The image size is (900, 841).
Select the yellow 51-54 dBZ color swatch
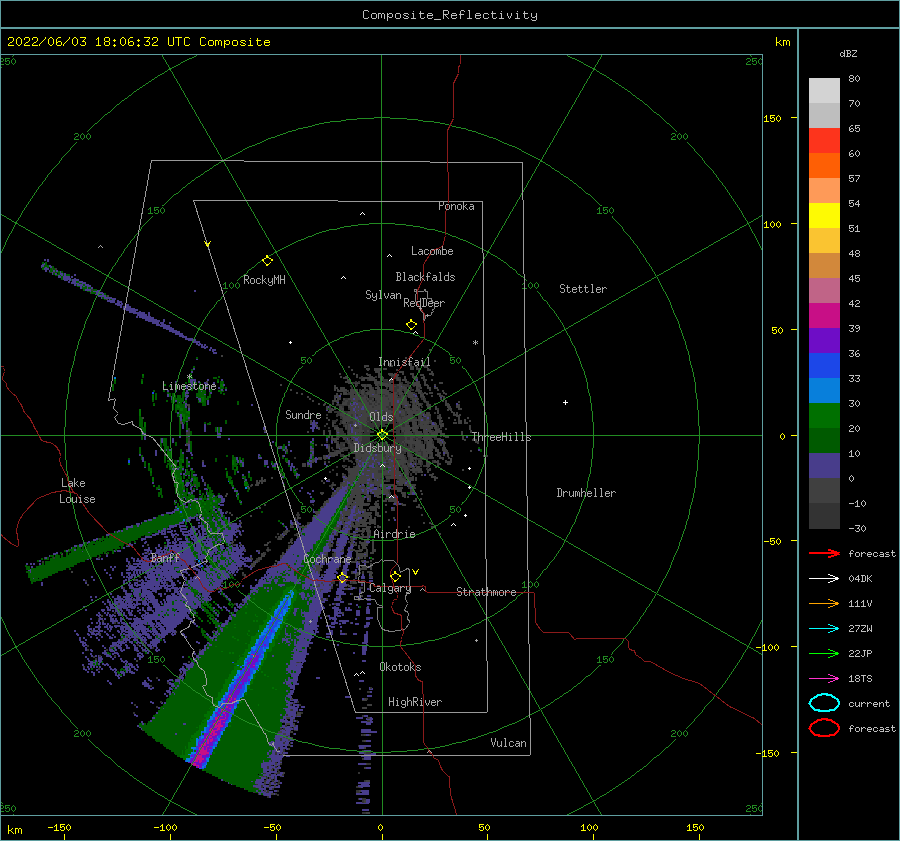click(824, 215)
